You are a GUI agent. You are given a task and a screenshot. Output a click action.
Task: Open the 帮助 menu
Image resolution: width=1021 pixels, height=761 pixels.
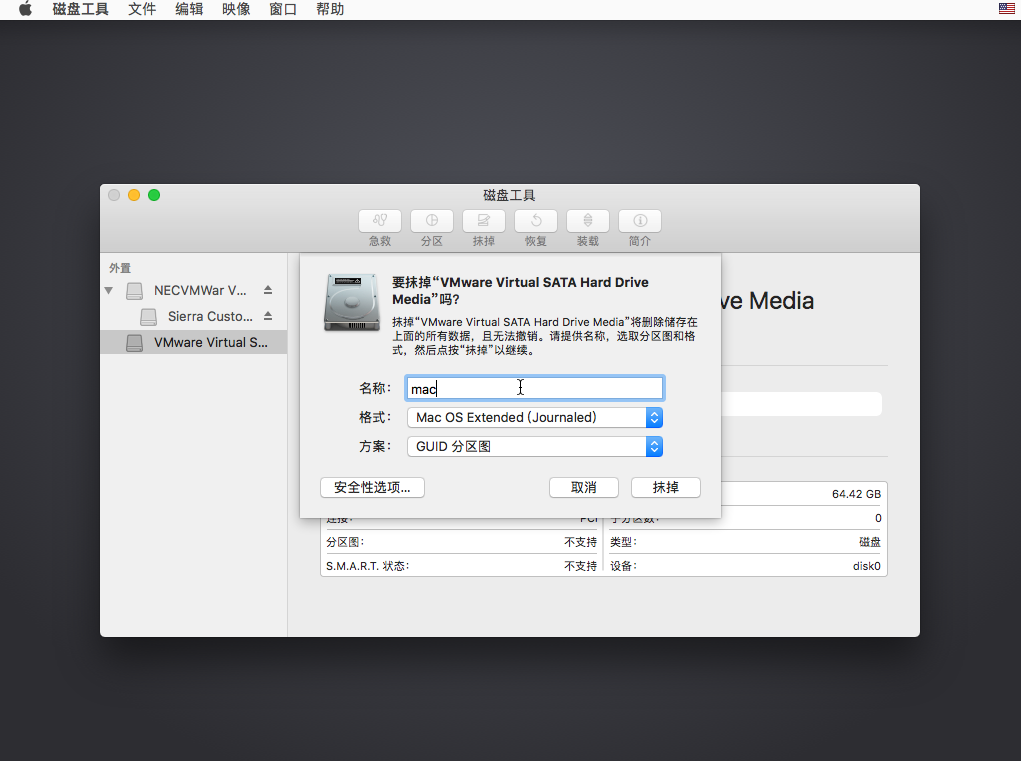329,9
